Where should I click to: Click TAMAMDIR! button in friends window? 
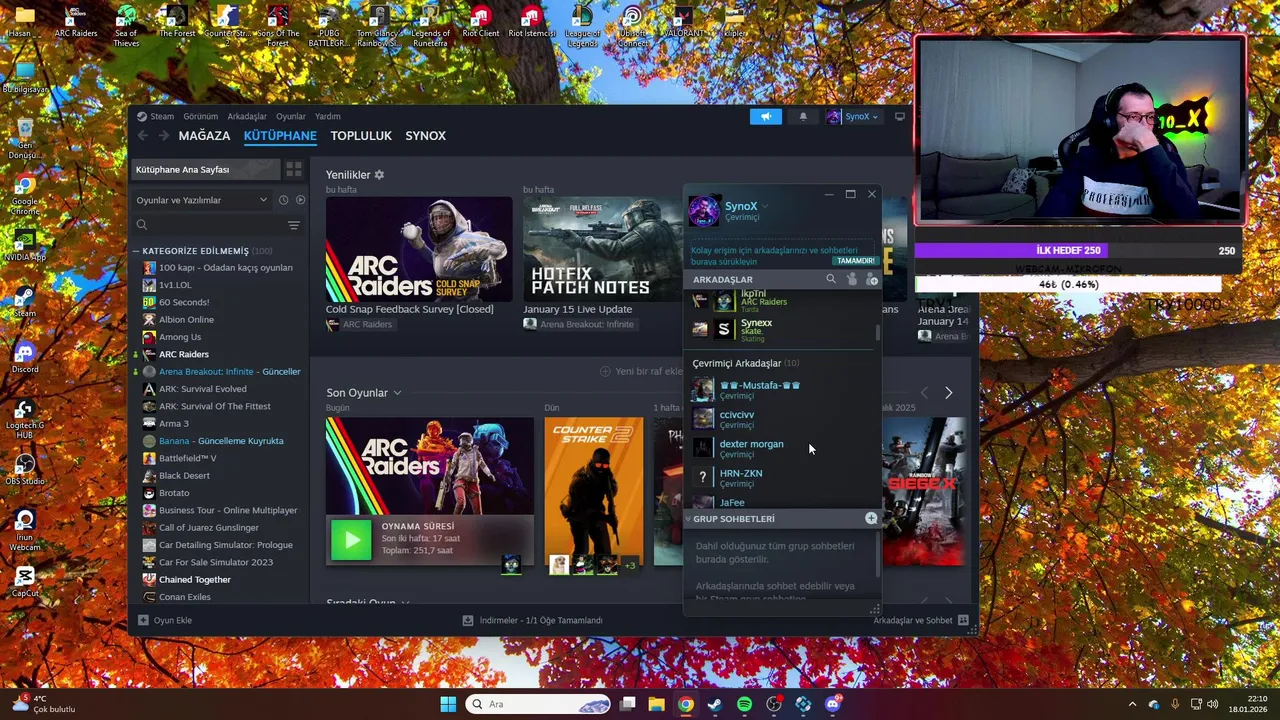855,261
